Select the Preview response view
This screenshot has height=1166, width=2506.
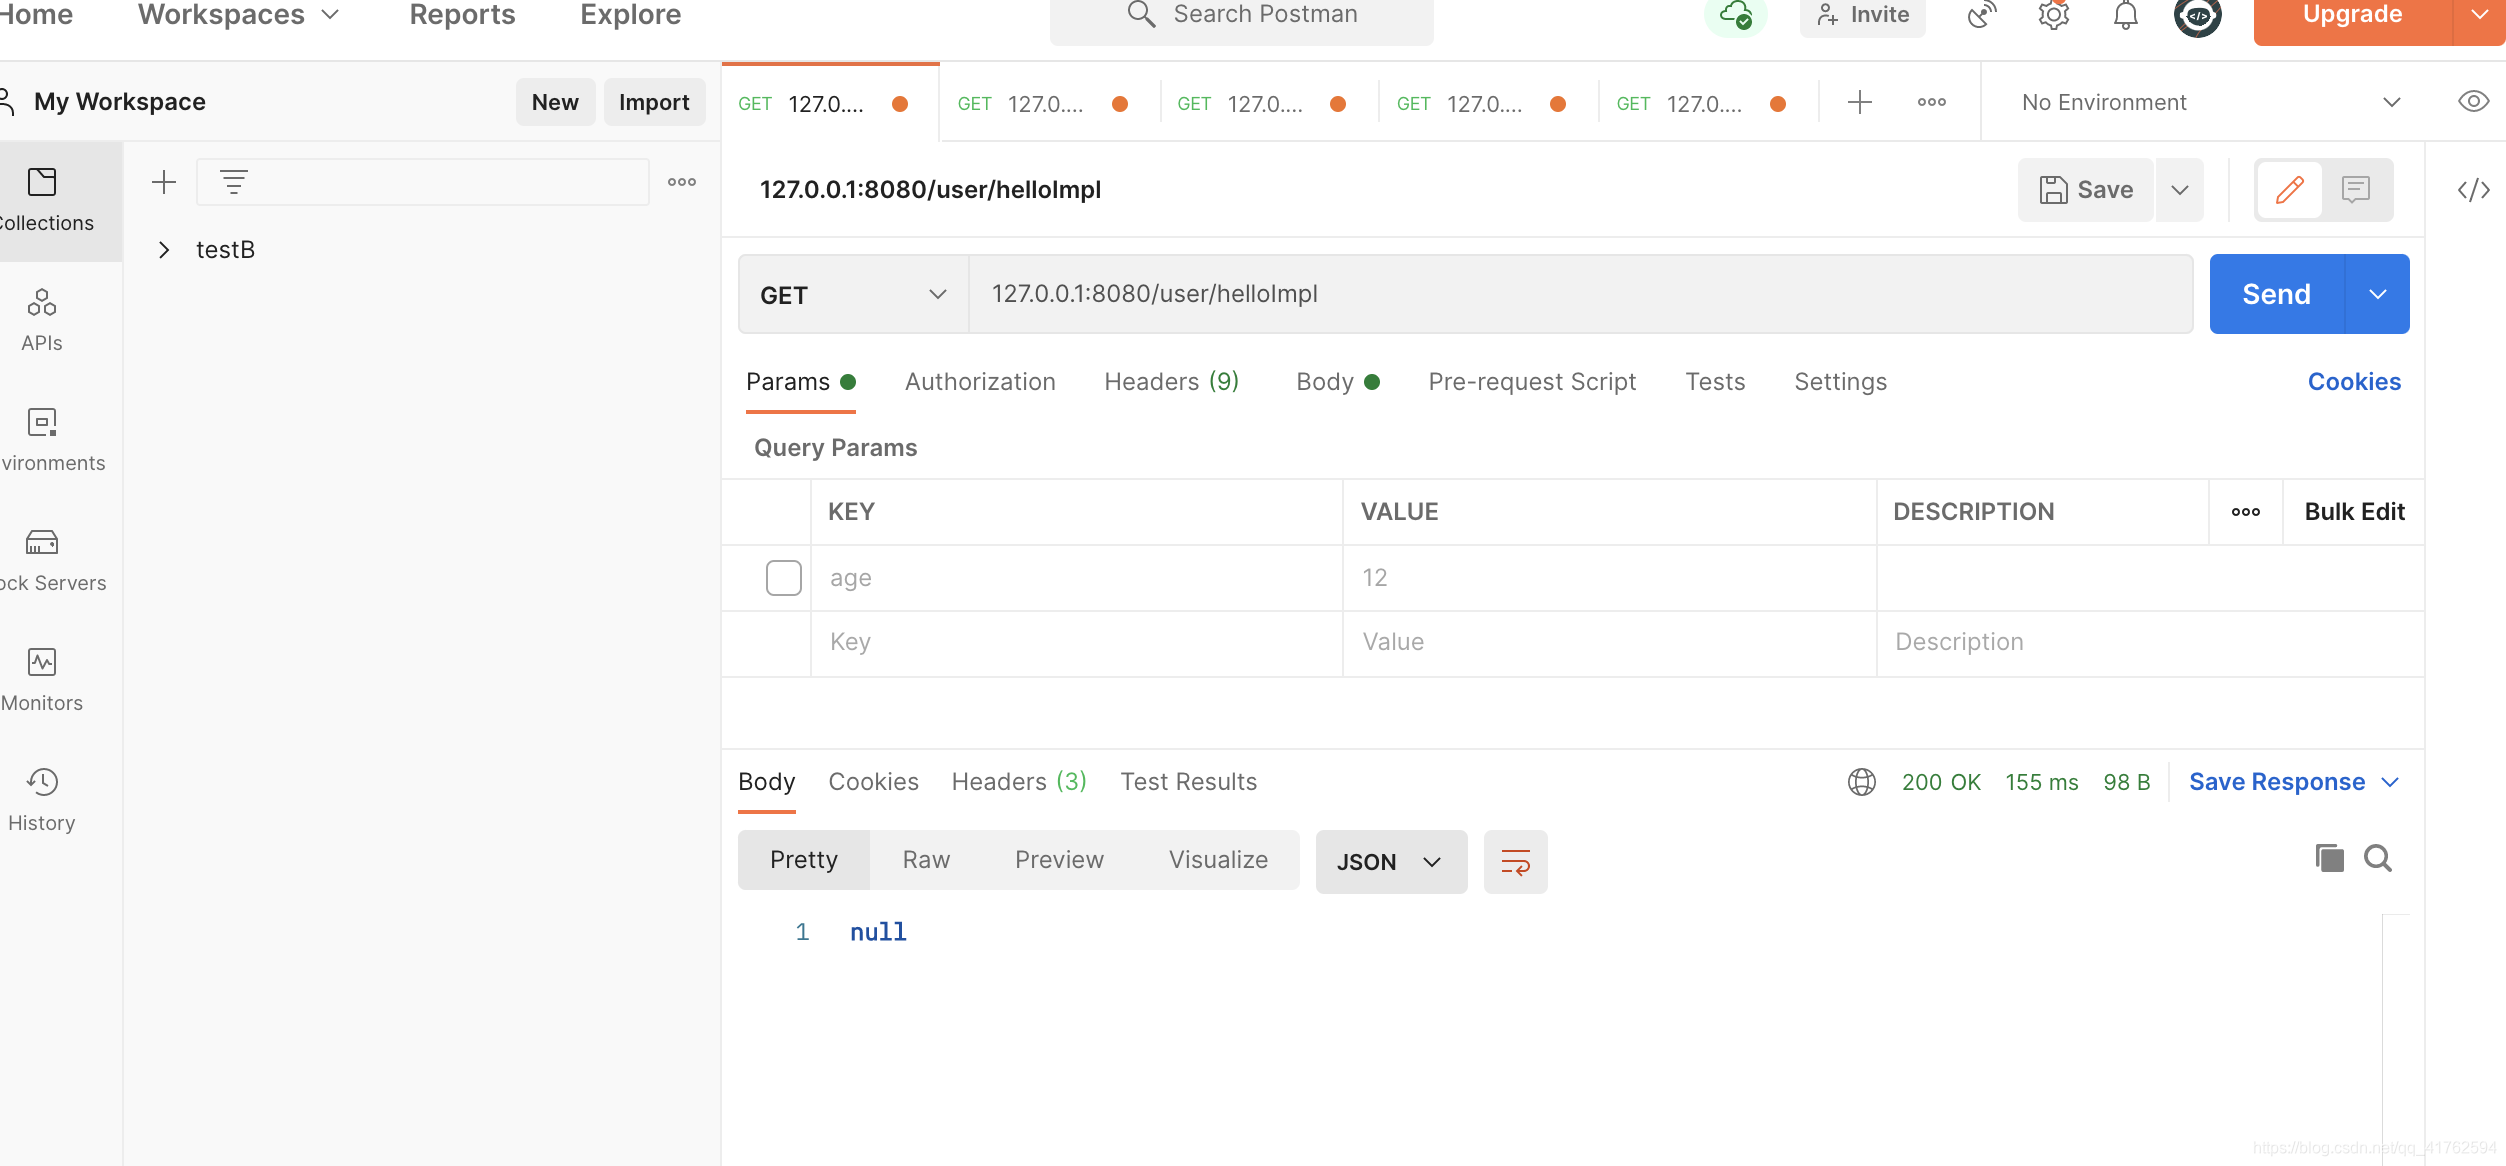pyautogui.click(x=1059, y=860)
